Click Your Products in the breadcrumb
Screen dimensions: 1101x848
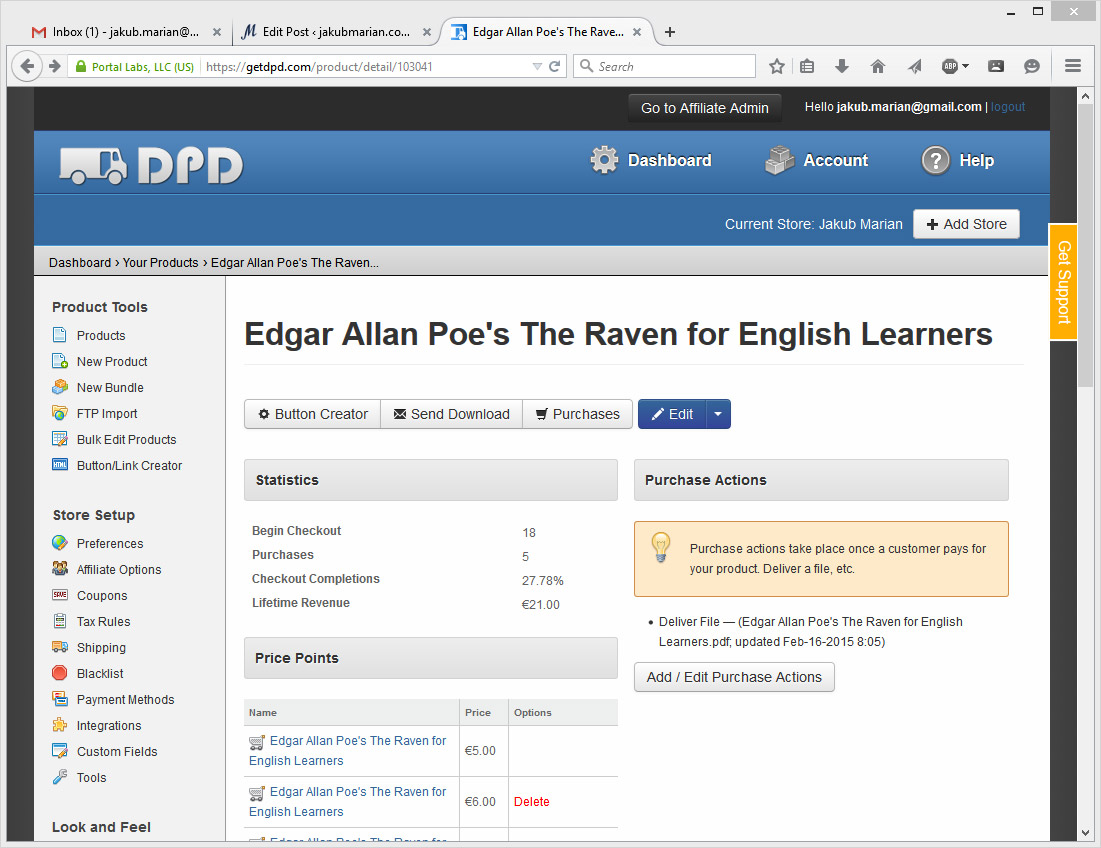pyautogui.click(x=161, y=263)
